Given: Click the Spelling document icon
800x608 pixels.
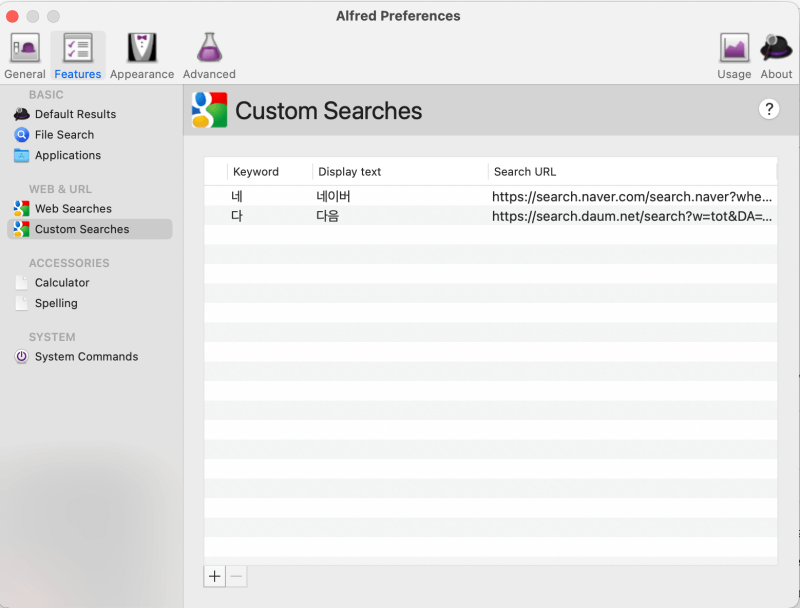Looking at the screenshot, I should point(21,303).
